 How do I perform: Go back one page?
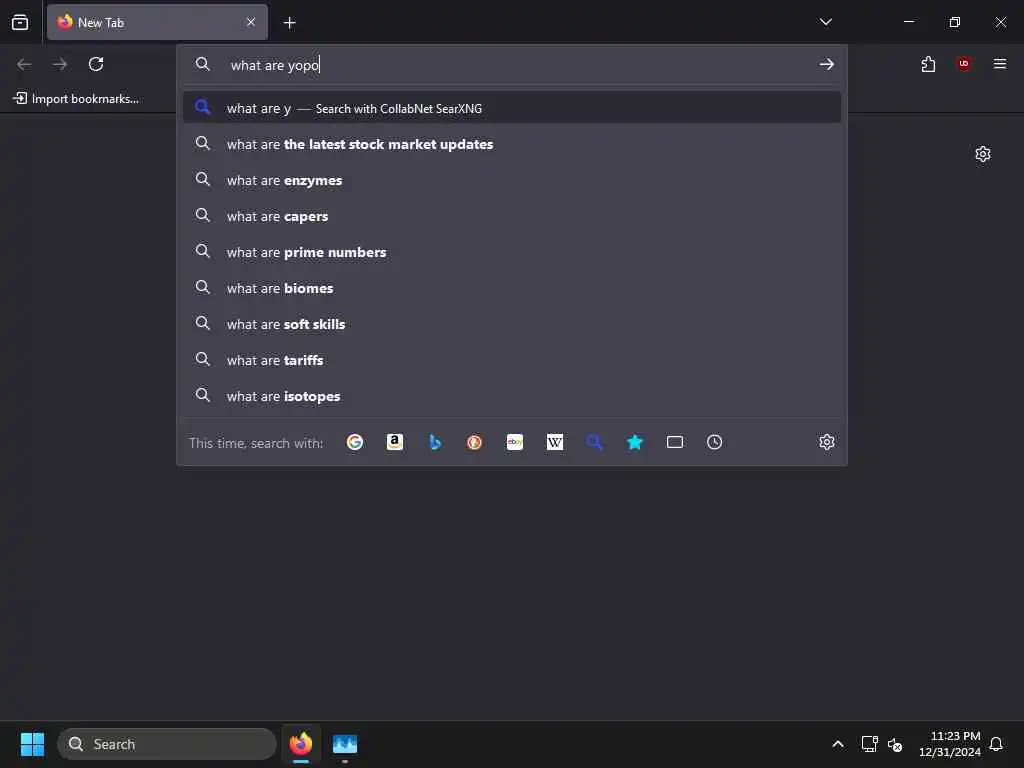[24, 64]
